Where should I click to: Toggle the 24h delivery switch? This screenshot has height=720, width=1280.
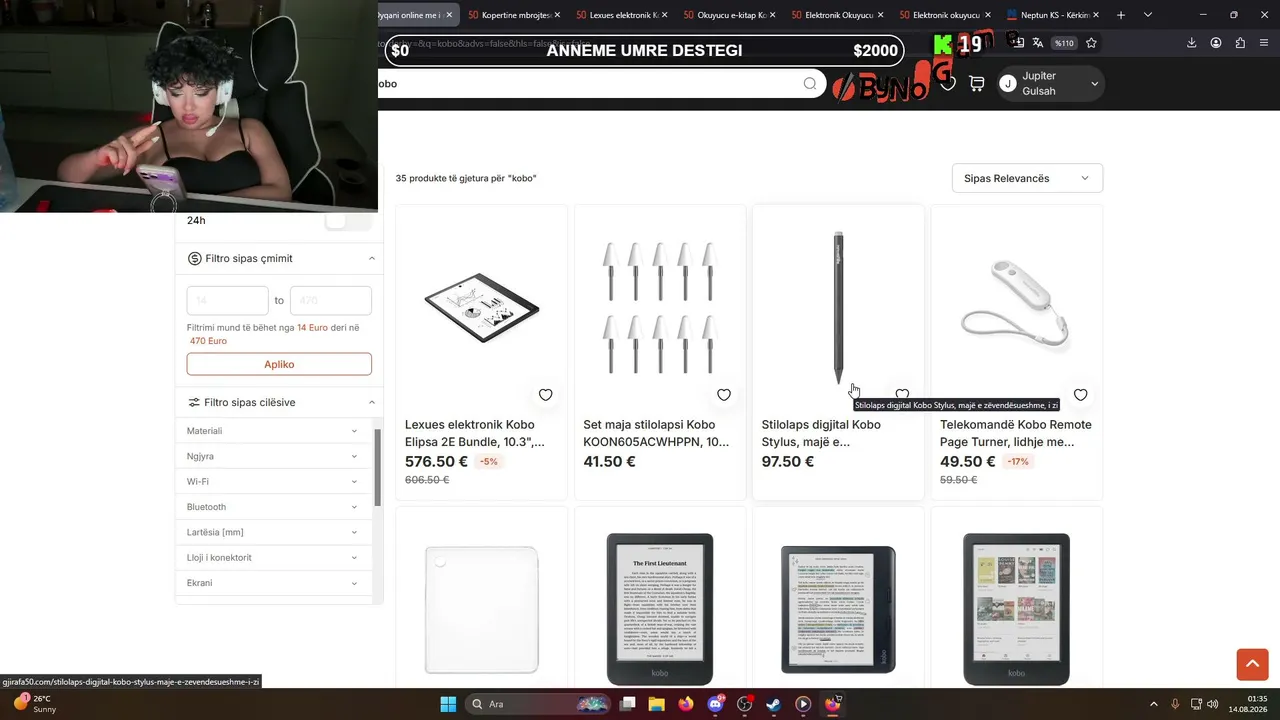coord(348,221)
